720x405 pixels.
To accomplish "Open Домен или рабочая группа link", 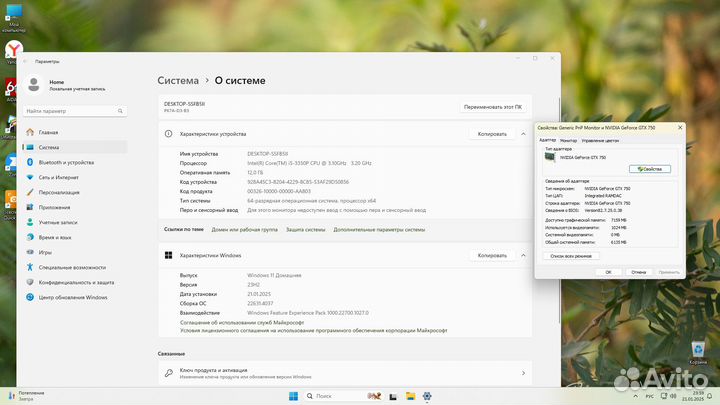I will 244,230.
